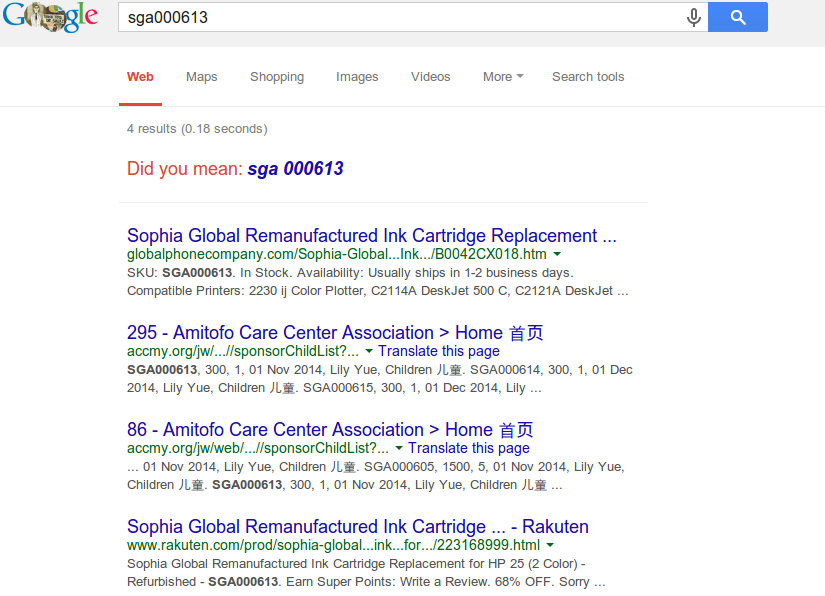Click snippet line '2014, Lily Yue, Children 儿童. SGA000615'
Viewport: 825px width, 596px height.
[334, 388]
